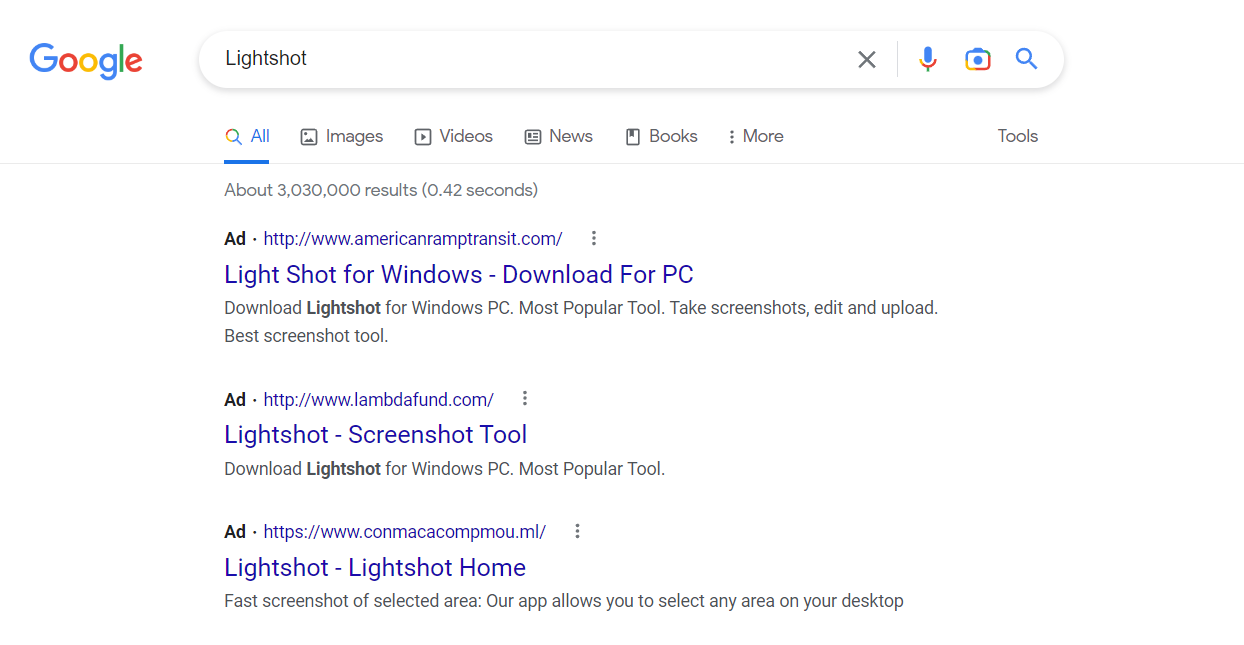This screenshot has height=645, width=1244.
Task: Open three-dot menu beside lambdafund ad
Action: point(525,399)
